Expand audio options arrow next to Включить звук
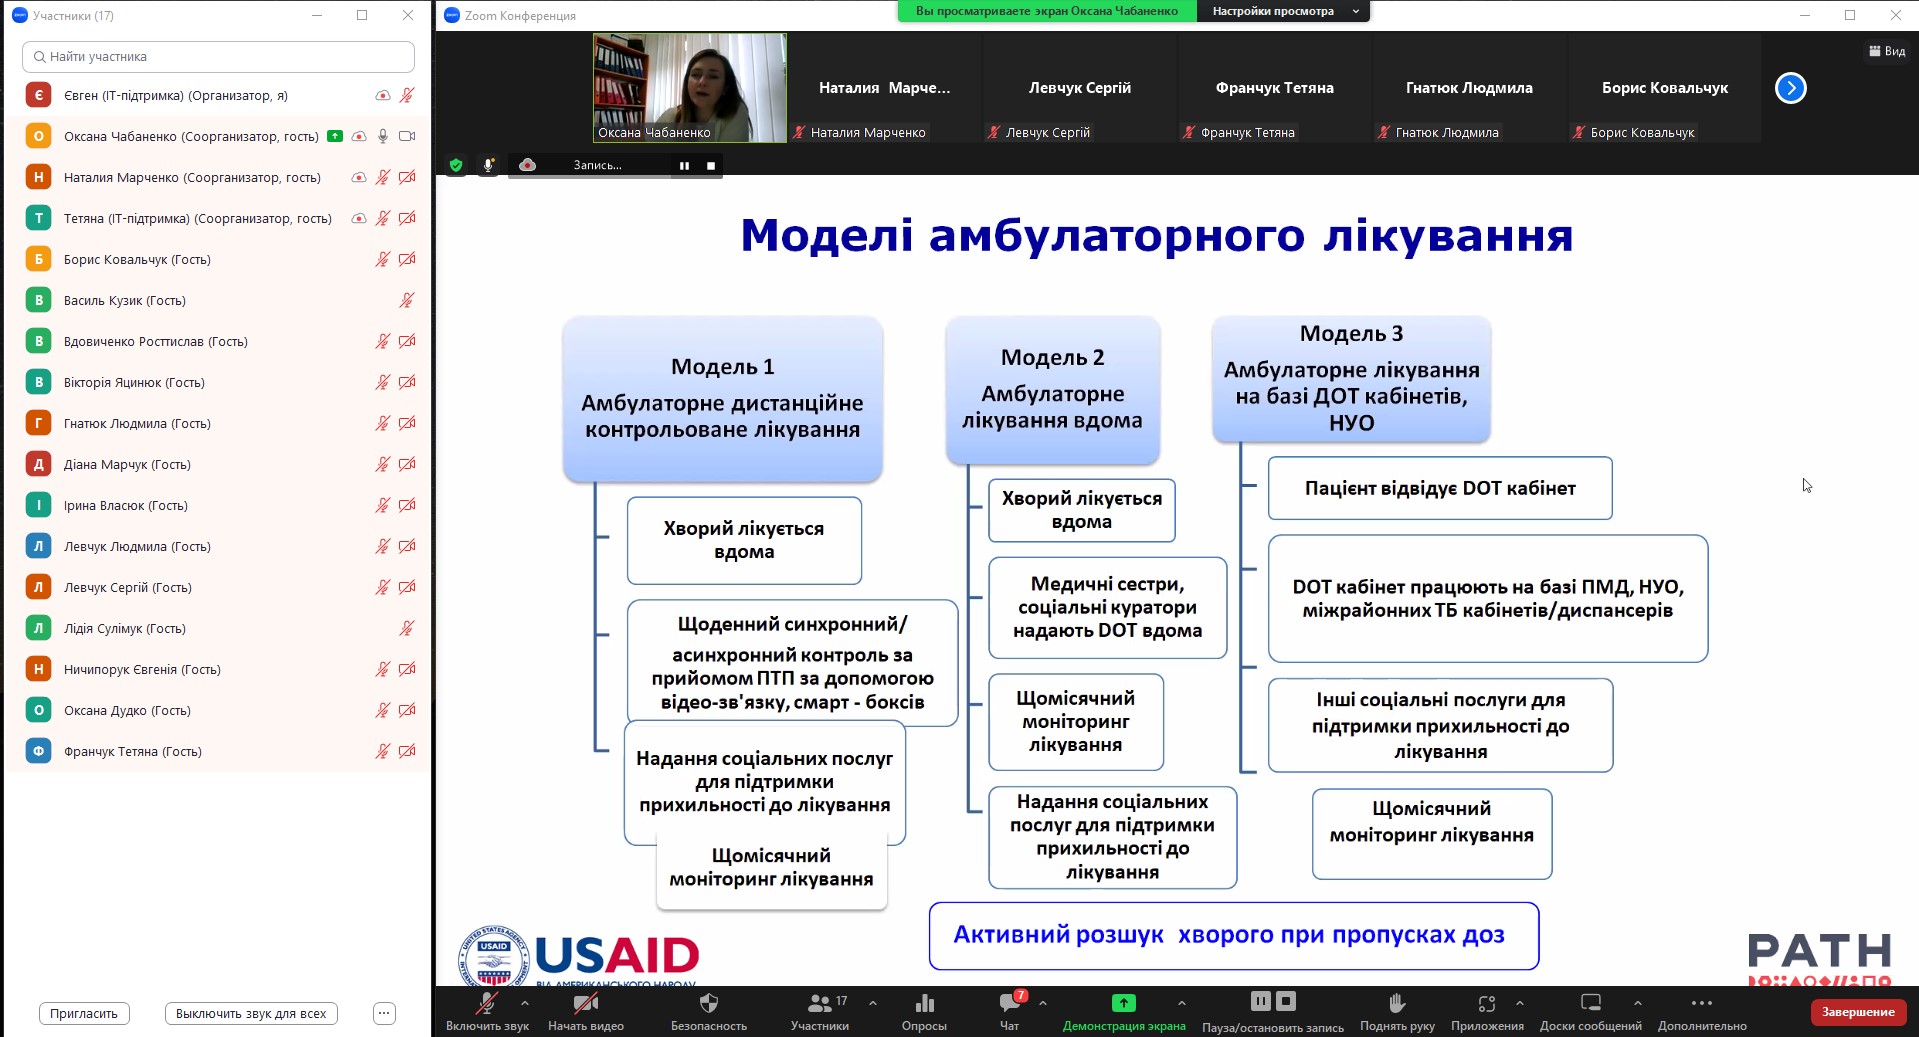This screenshot has width=1919, height=1037. coord(525,1002)
